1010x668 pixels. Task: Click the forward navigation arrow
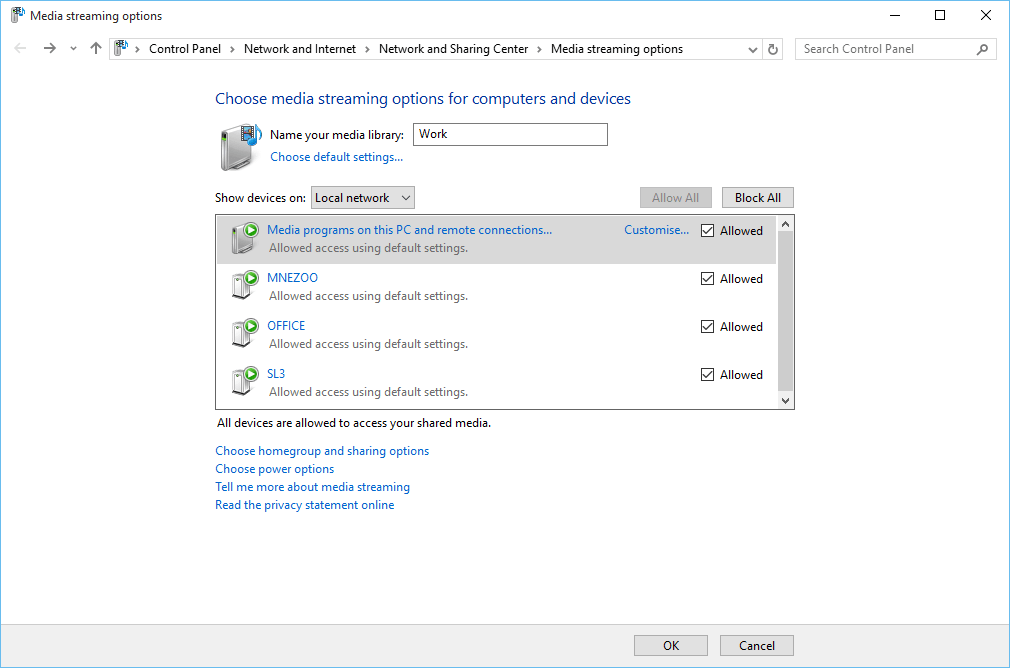50,48
